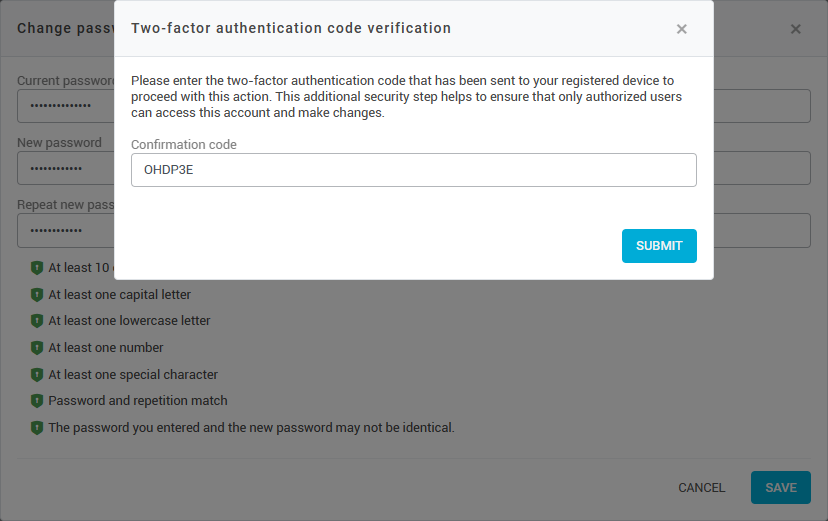Click the 'Confirmation code' label
828x521 pixels.
[x=184, y=145]
